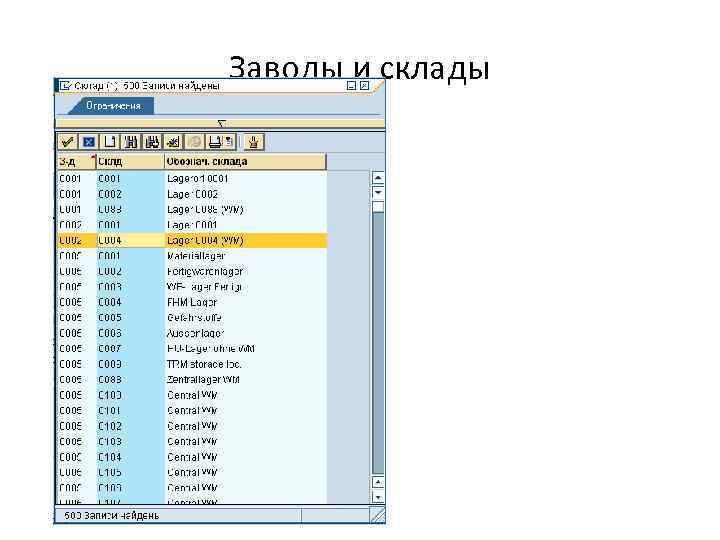Click the bottom scrollbar up arrow
This screenshot has height=540, width=720.
click(377, 483)
